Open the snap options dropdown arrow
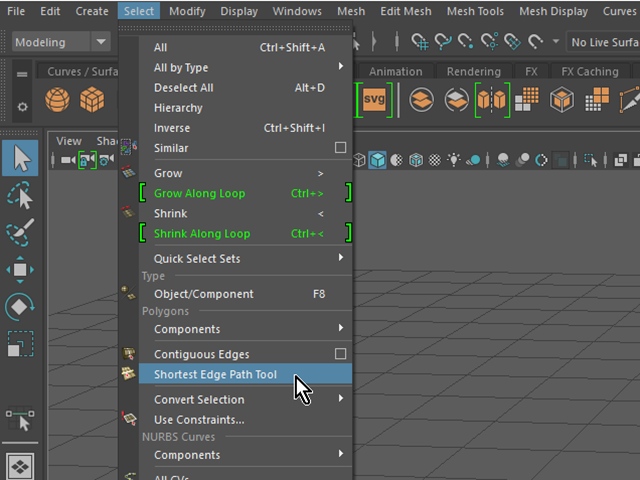 click(556, 41)
